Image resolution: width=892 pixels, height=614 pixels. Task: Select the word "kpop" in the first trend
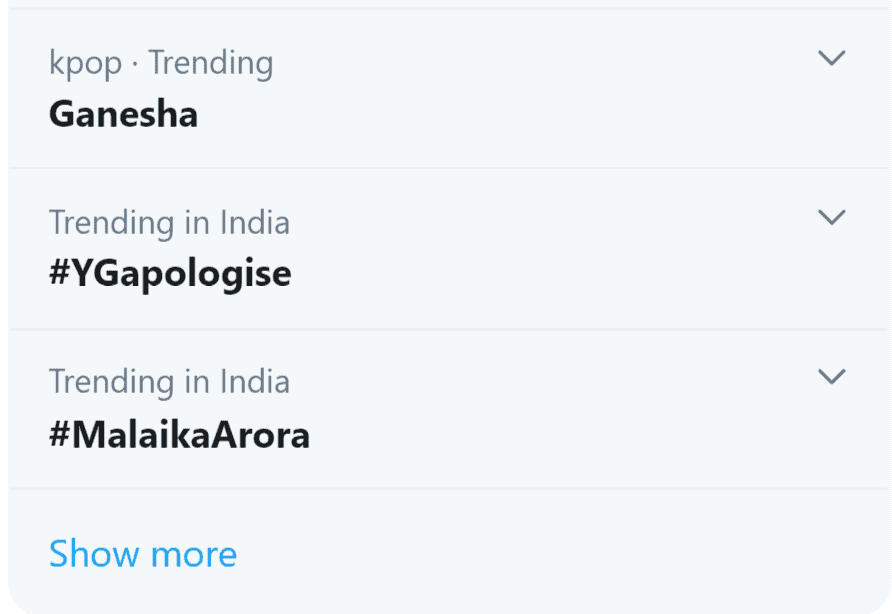coord(84,64)
